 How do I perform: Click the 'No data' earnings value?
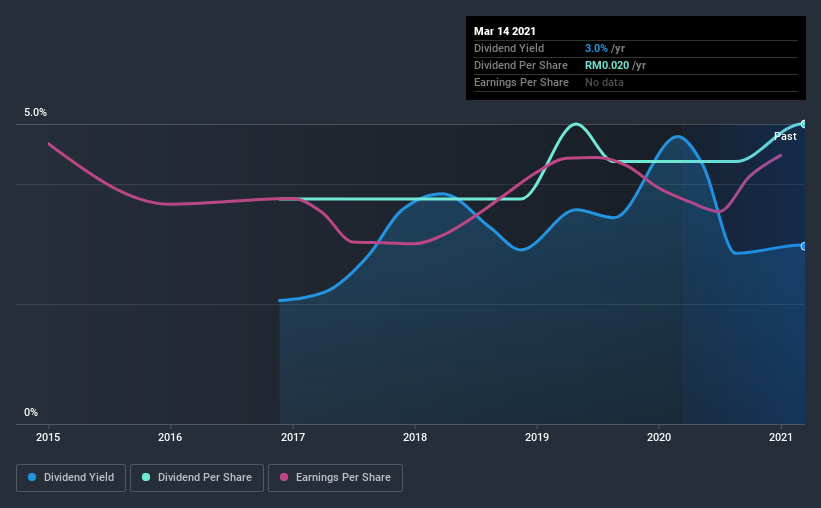tap(604, 82)
